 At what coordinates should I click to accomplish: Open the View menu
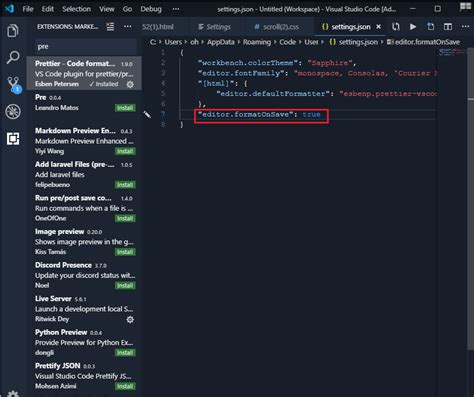point(107,9)
